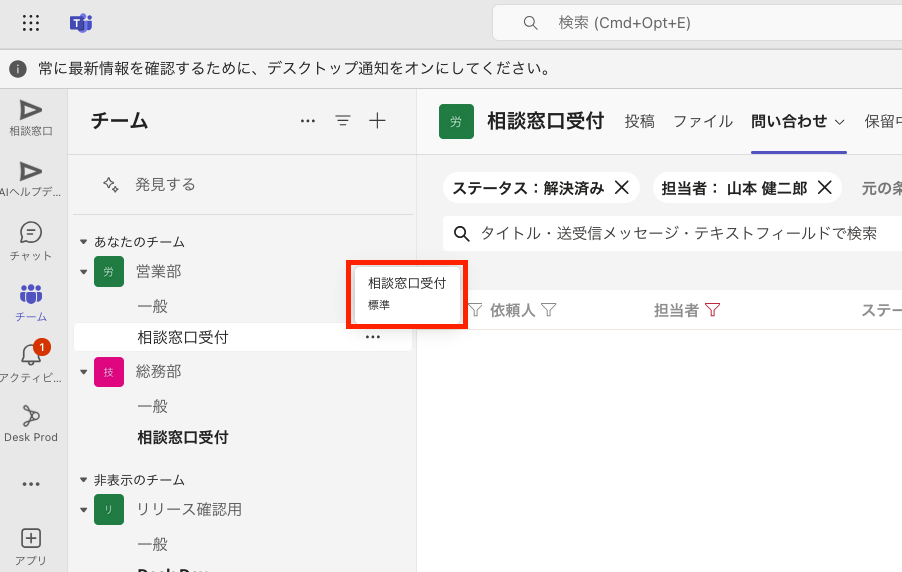This screenshot has height=572, width=902.
Task: Show more apps via sidebar ellipsis
Action: point(30,485)
